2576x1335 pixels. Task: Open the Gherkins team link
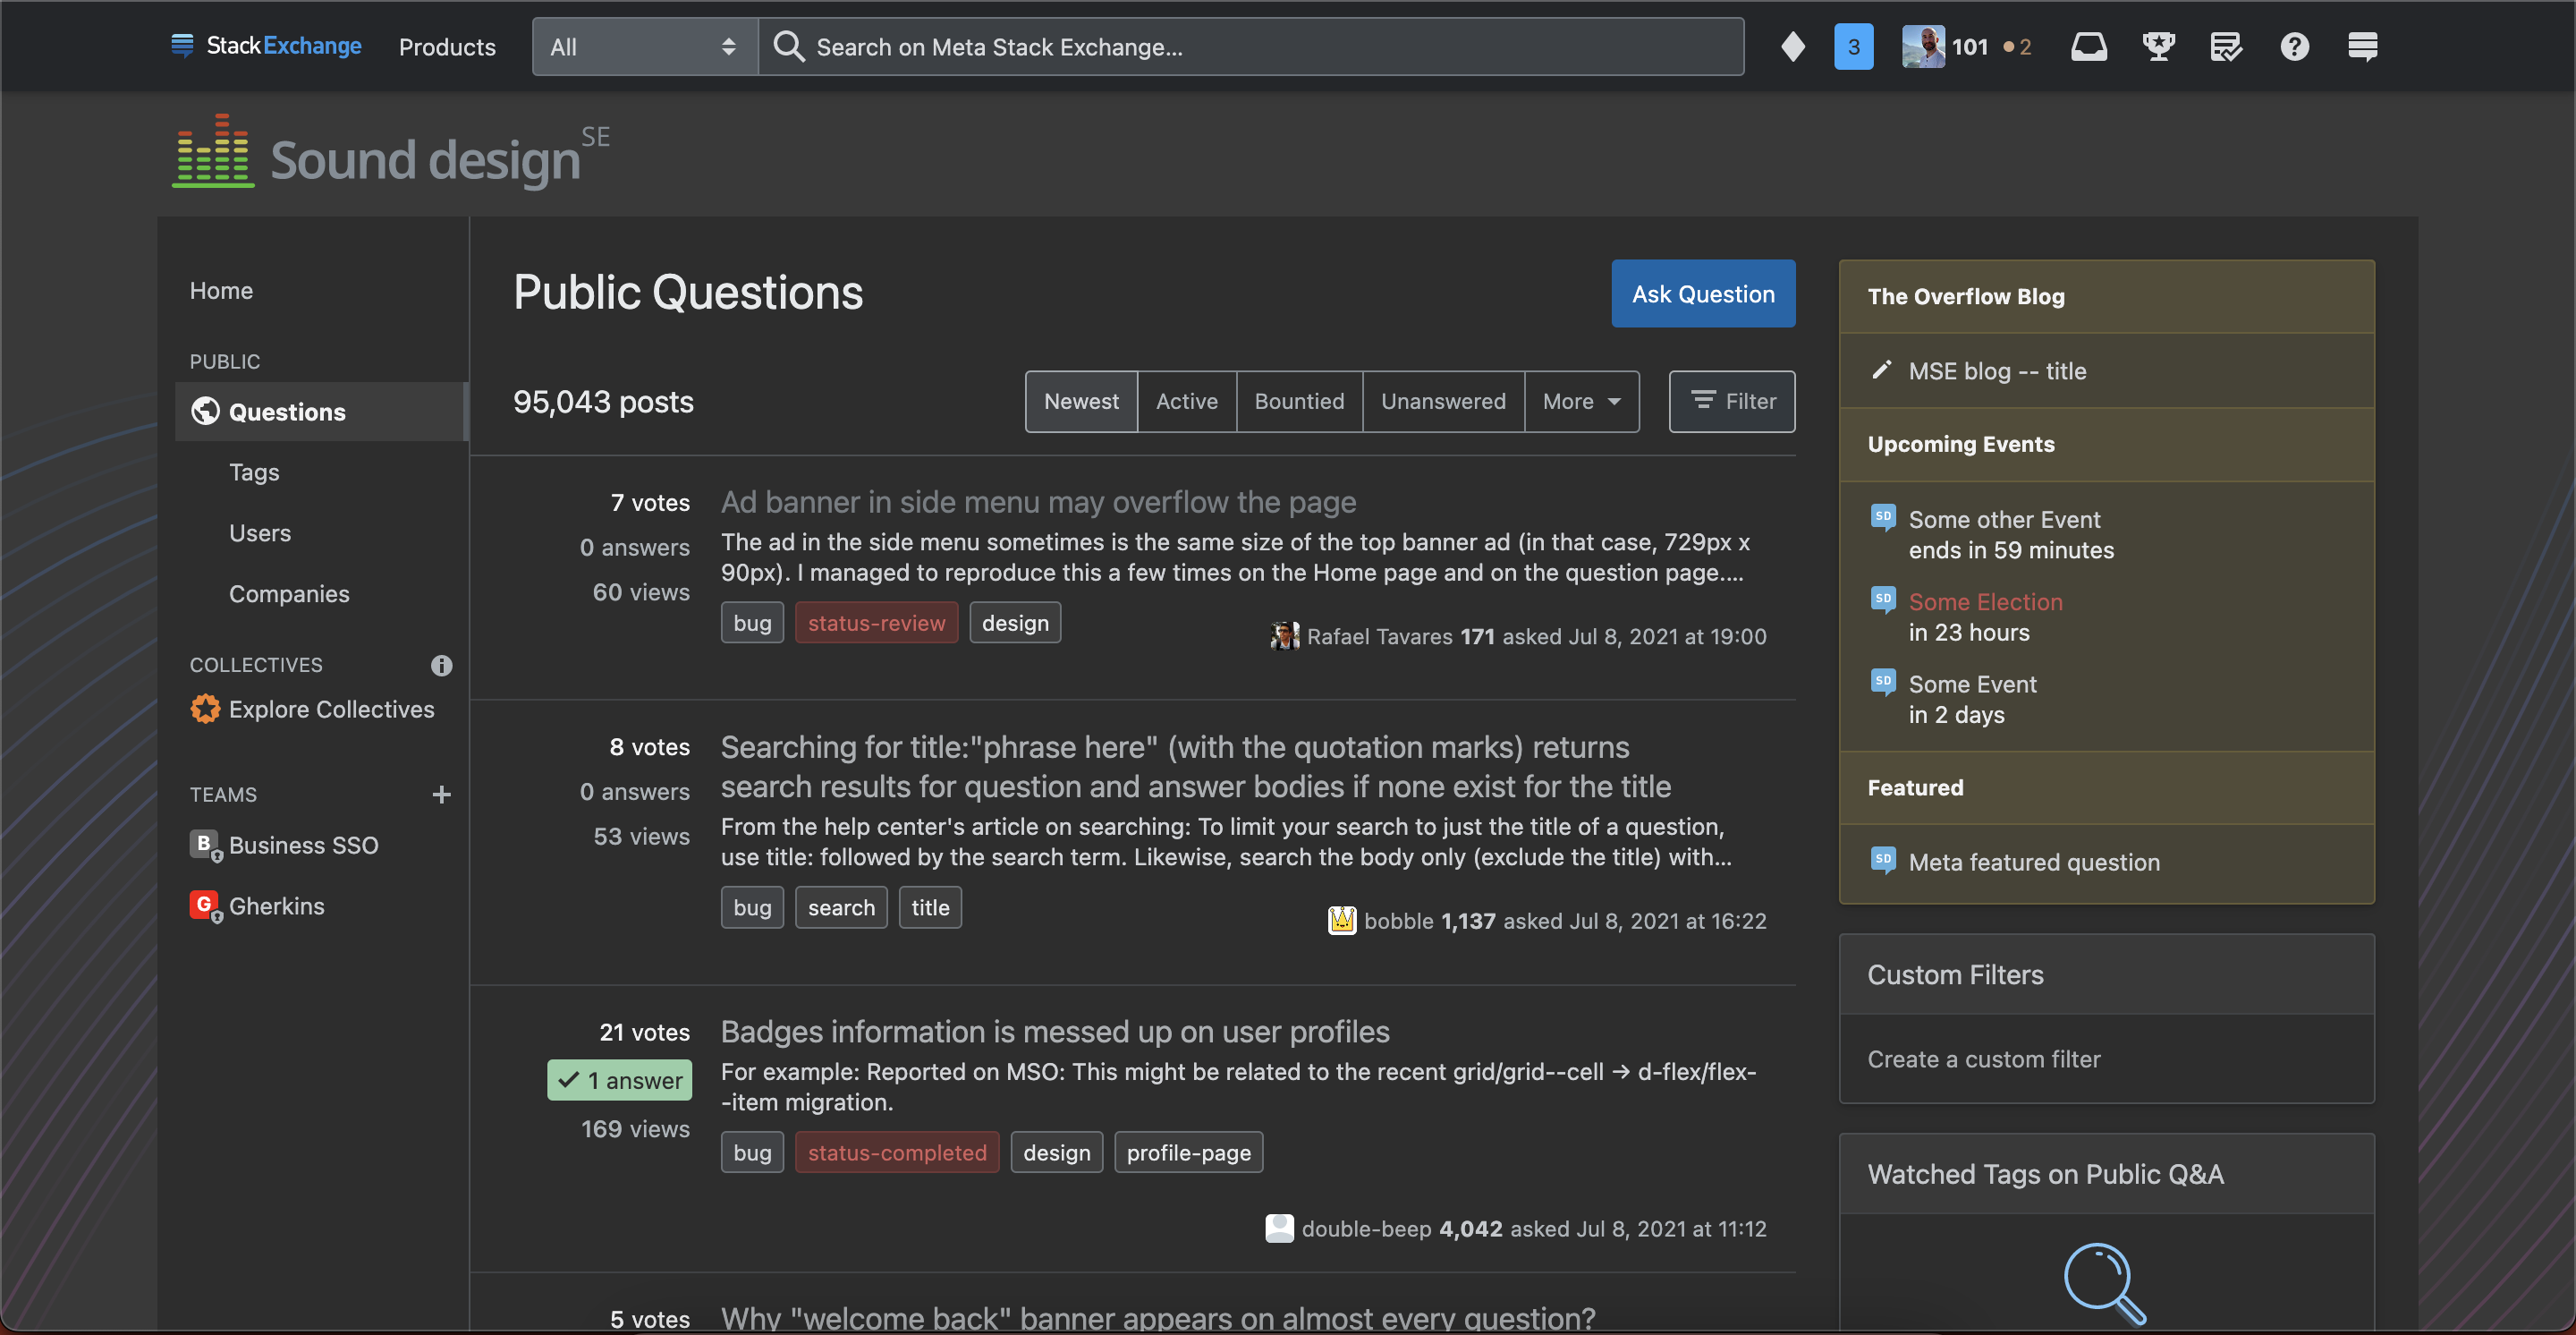[276, 906]
